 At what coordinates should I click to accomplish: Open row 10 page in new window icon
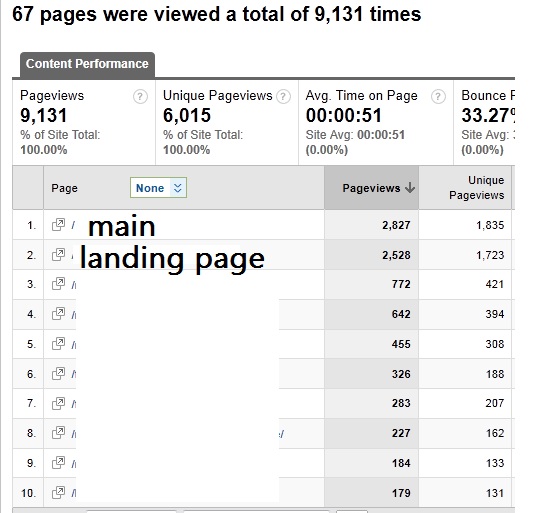pyautogui.click(x=58, y=493)
